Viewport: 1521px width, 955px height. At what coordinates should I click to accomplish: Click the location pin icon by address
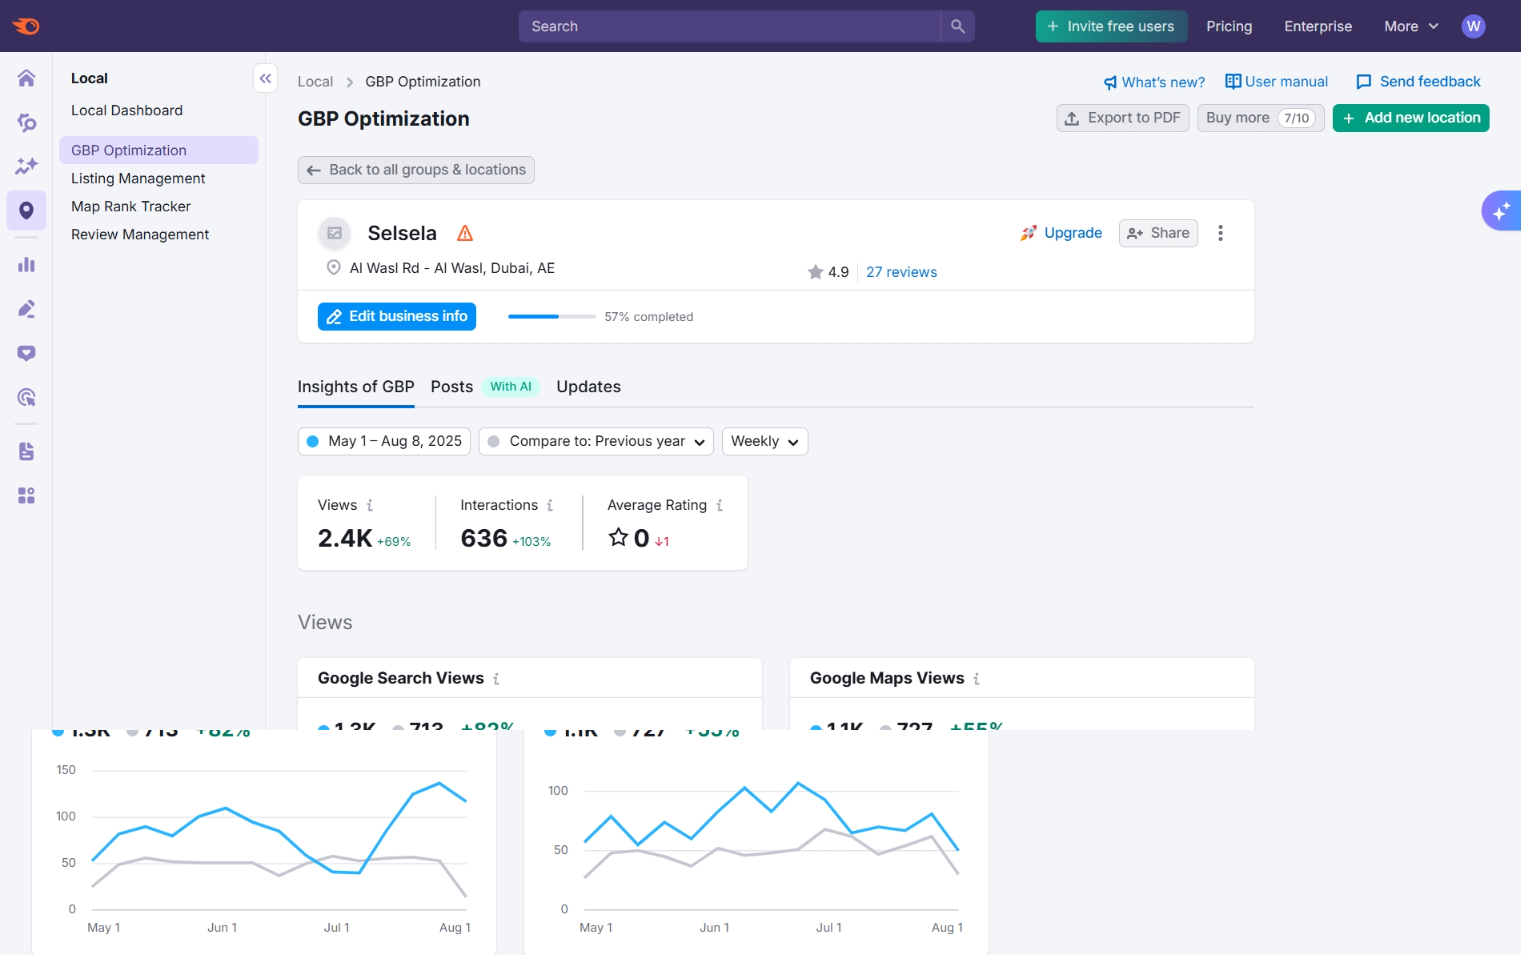coord(334,268)
